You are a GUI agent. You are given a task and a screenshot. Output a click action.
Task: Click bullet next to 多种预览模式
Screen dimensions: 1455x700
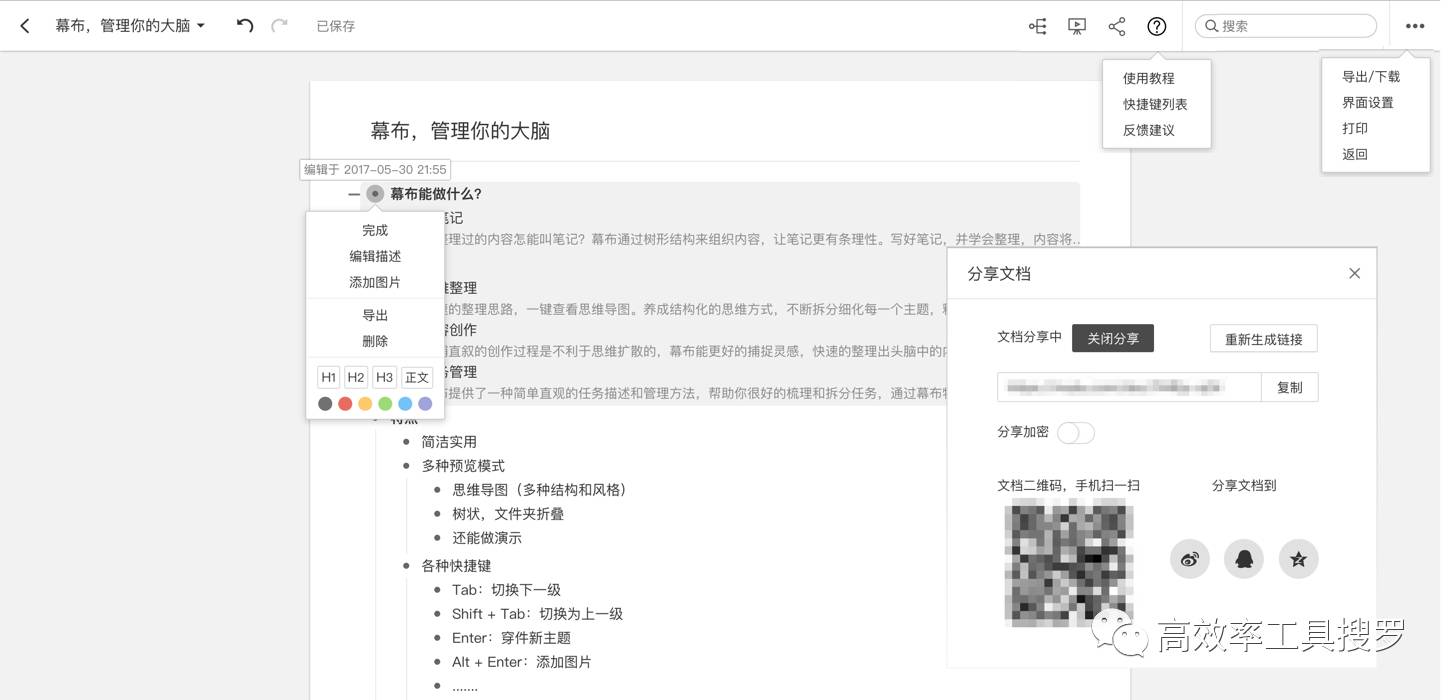click(x=406, y=465)
